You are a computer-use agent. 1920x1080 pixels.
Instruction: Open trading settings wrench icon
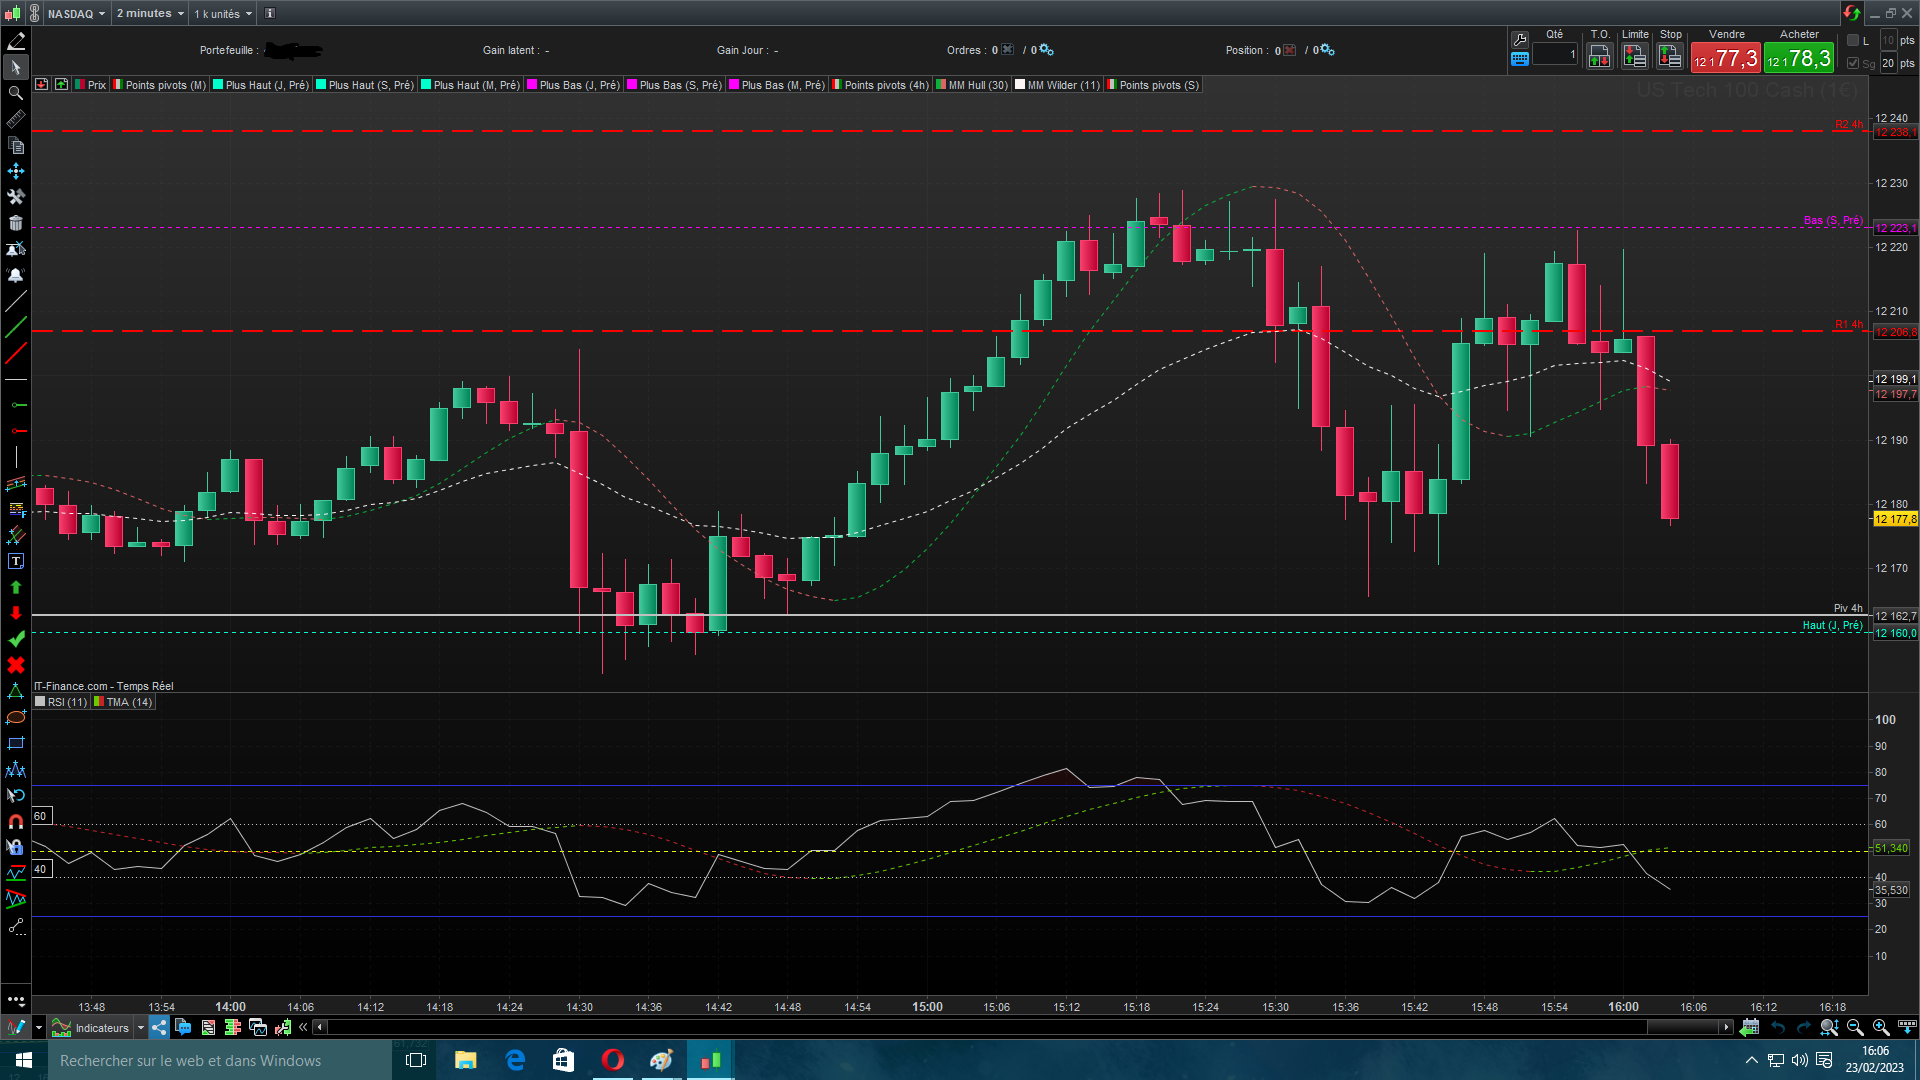tap(1520, 39)
